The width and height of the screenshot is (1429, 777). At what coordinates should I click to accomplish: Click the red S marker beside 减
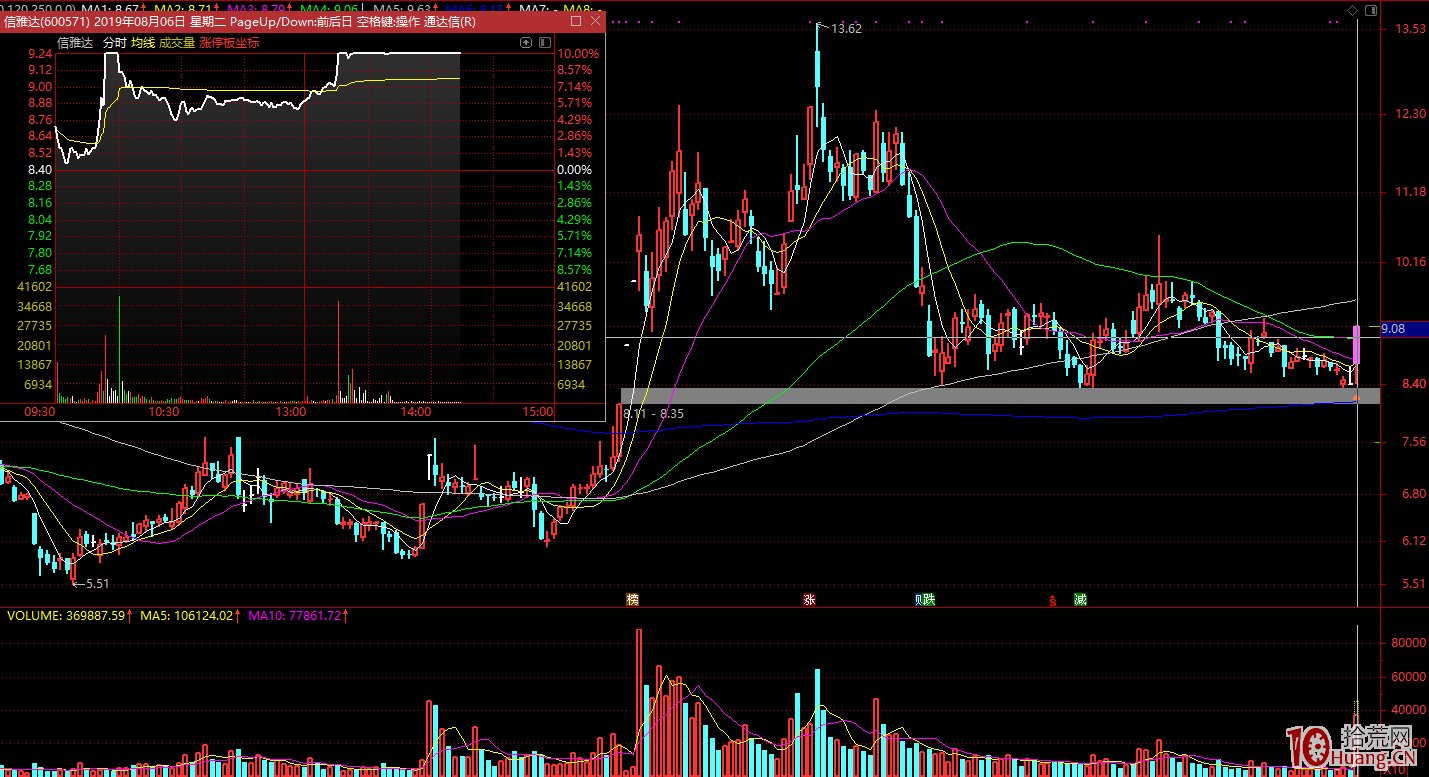[1052, 601]
